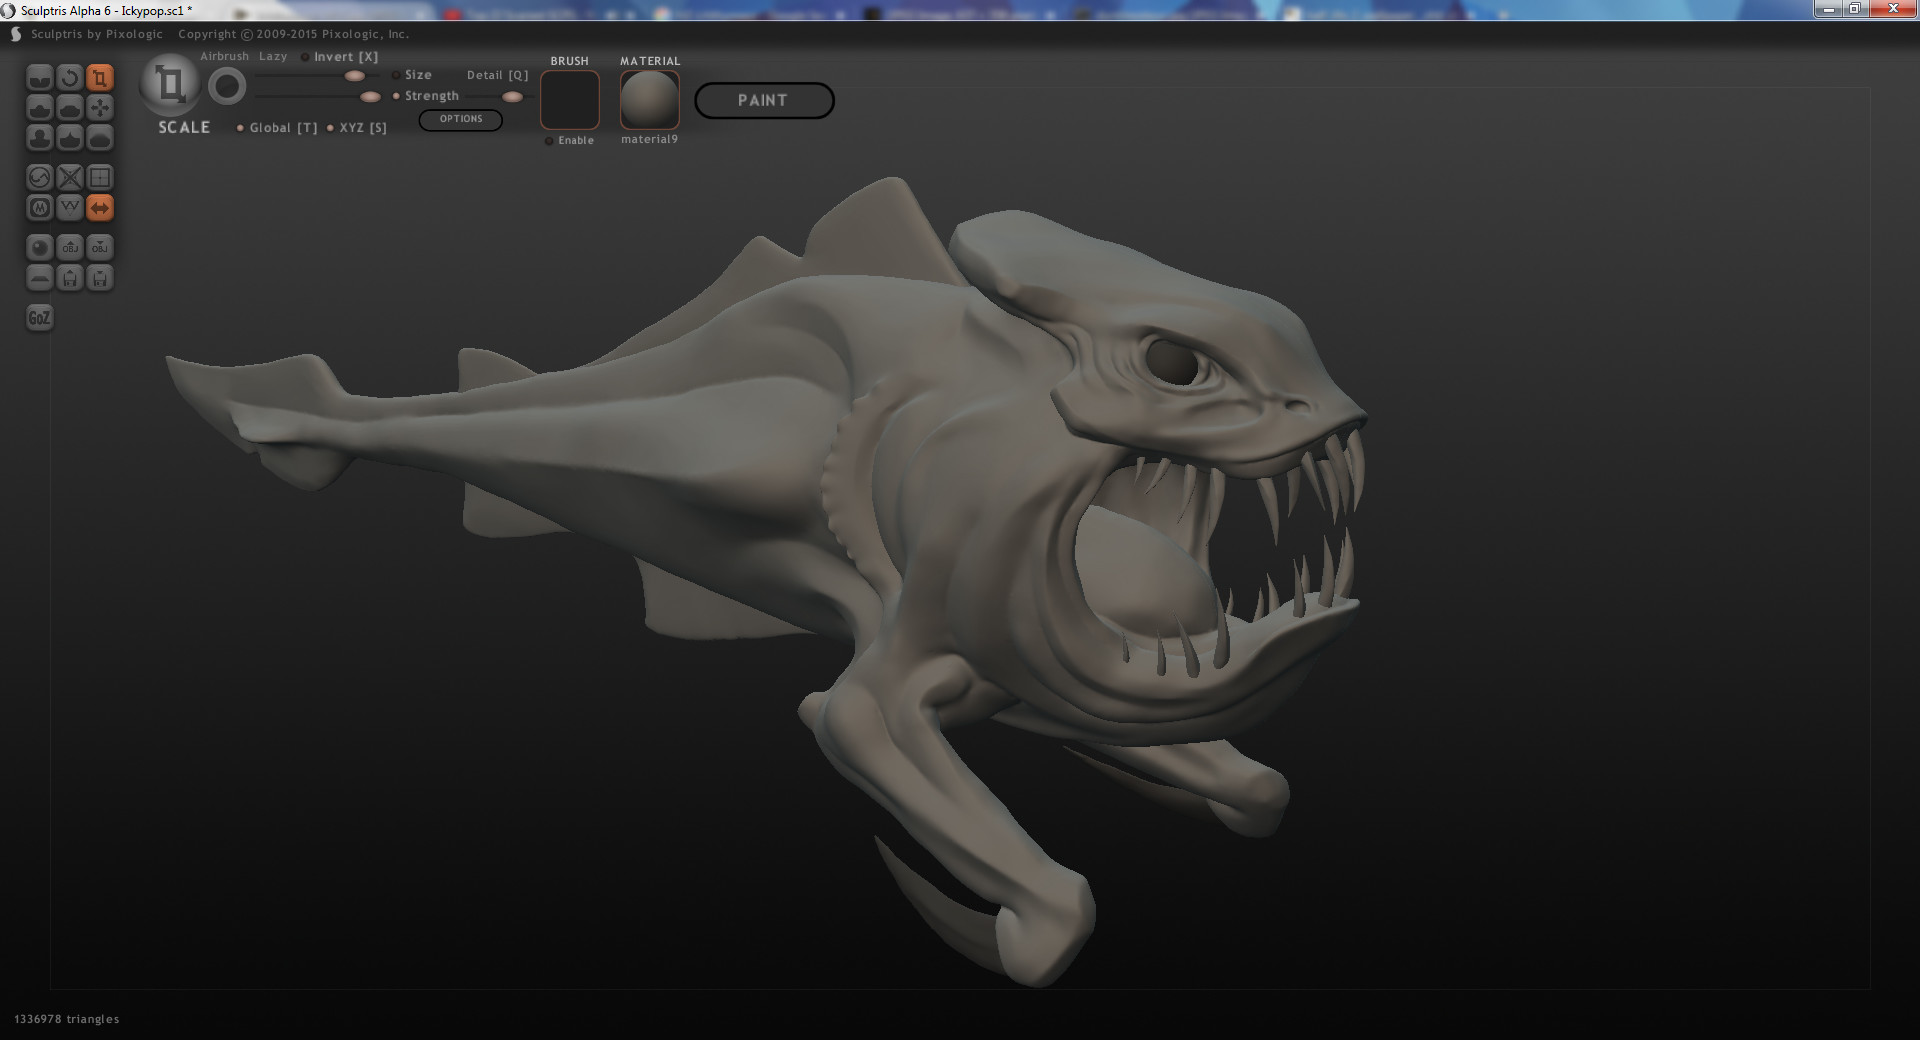The image size is (1920, 1040).
Task: Click the Airbrush label
Action: coord(222,56)
